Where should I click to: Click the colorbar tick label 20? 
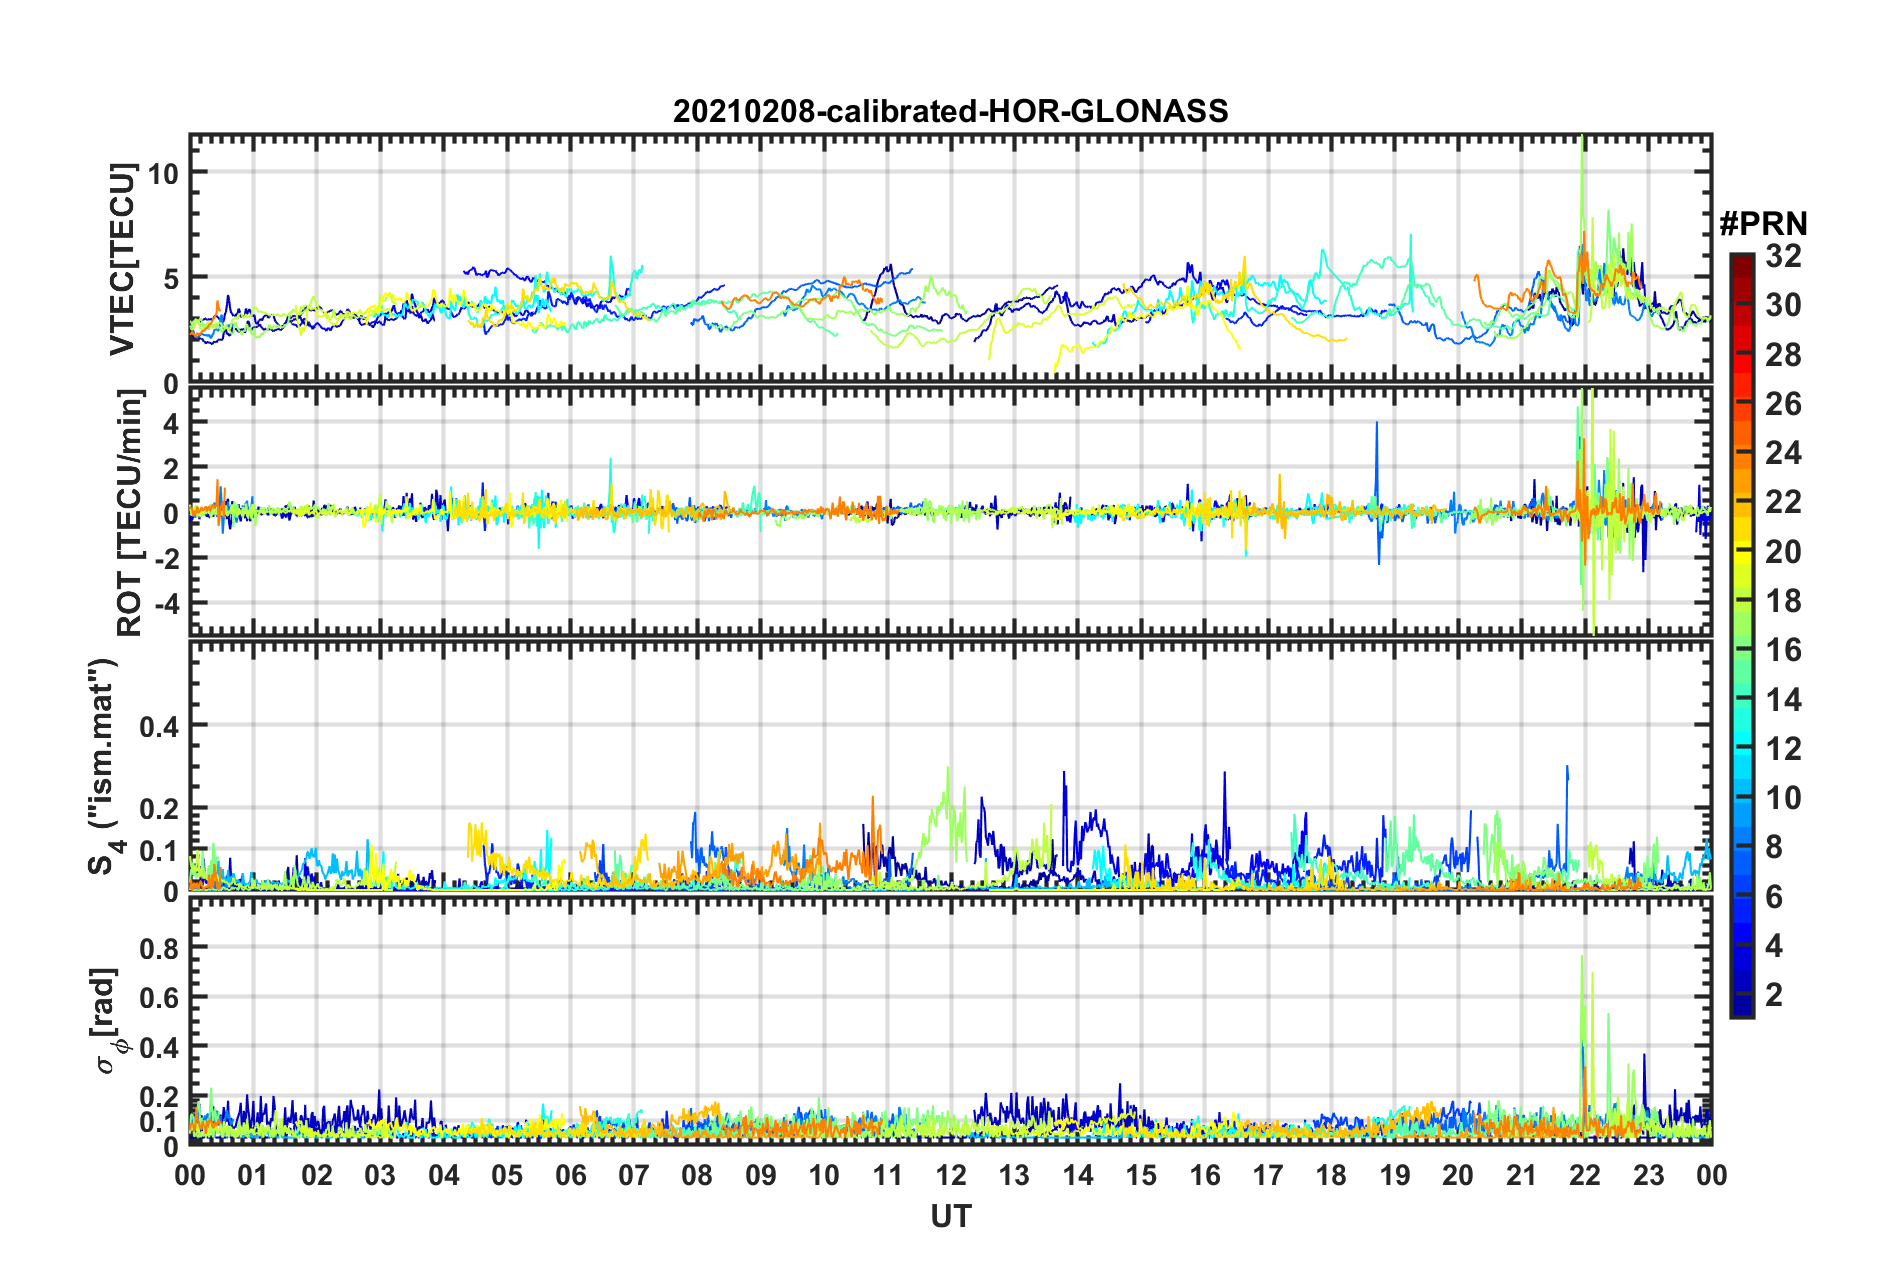click(x=1783, y=552)
